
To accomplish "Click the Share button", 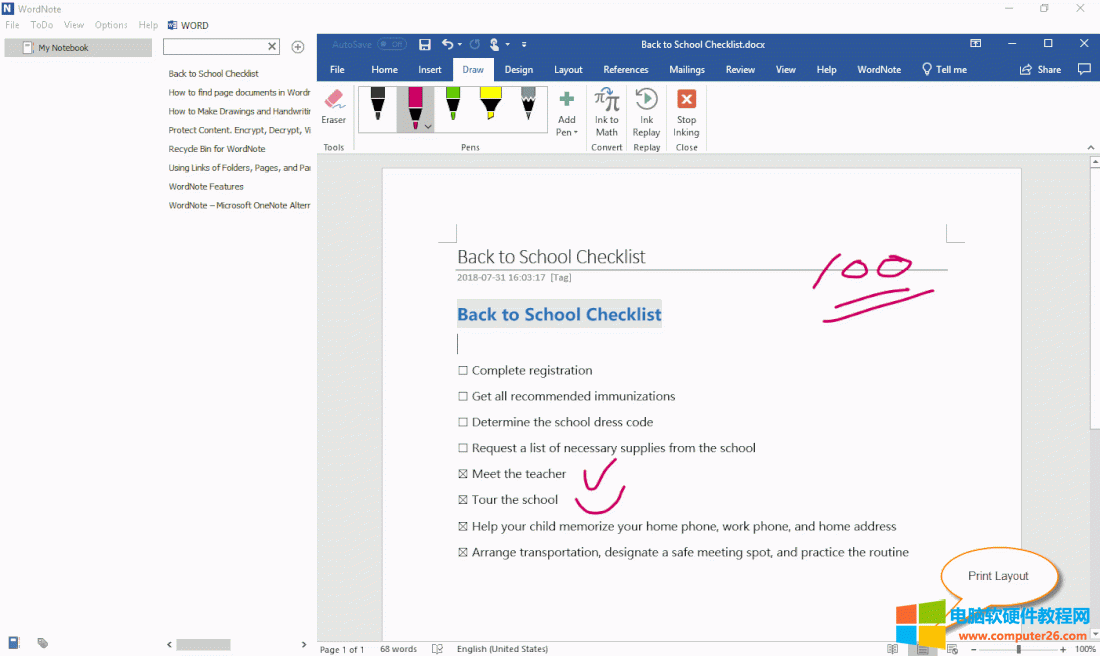I will click(x=1040, y=70).
